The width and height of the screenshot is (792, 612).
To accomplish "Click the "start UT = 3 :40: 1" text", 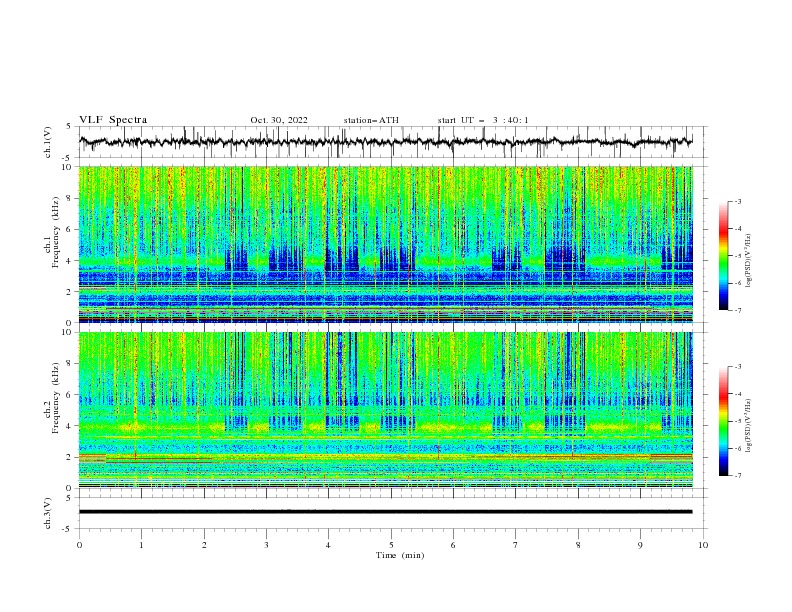I will coord(483,120).
